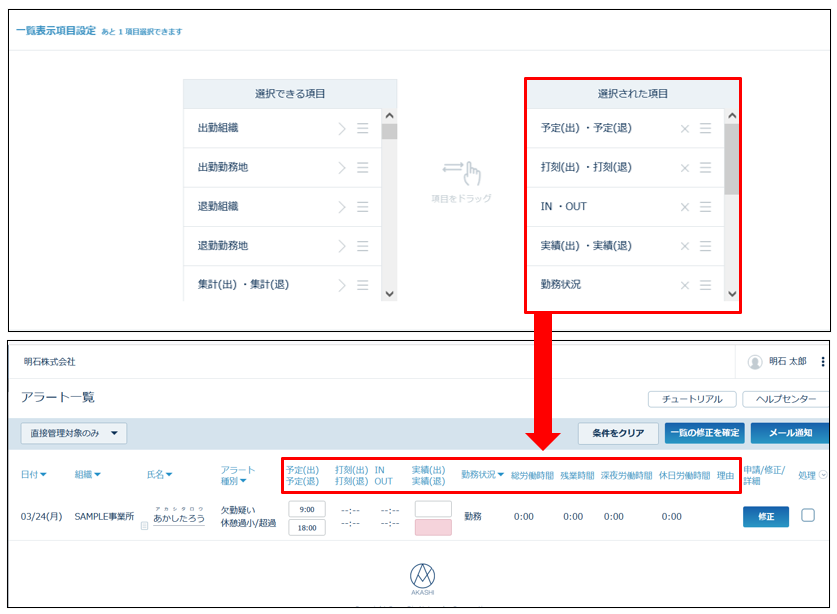Click the drag handle icon for 勤務状況
Image resolution: width=837 pixels, height=614 pixels.
coord(705,285)
